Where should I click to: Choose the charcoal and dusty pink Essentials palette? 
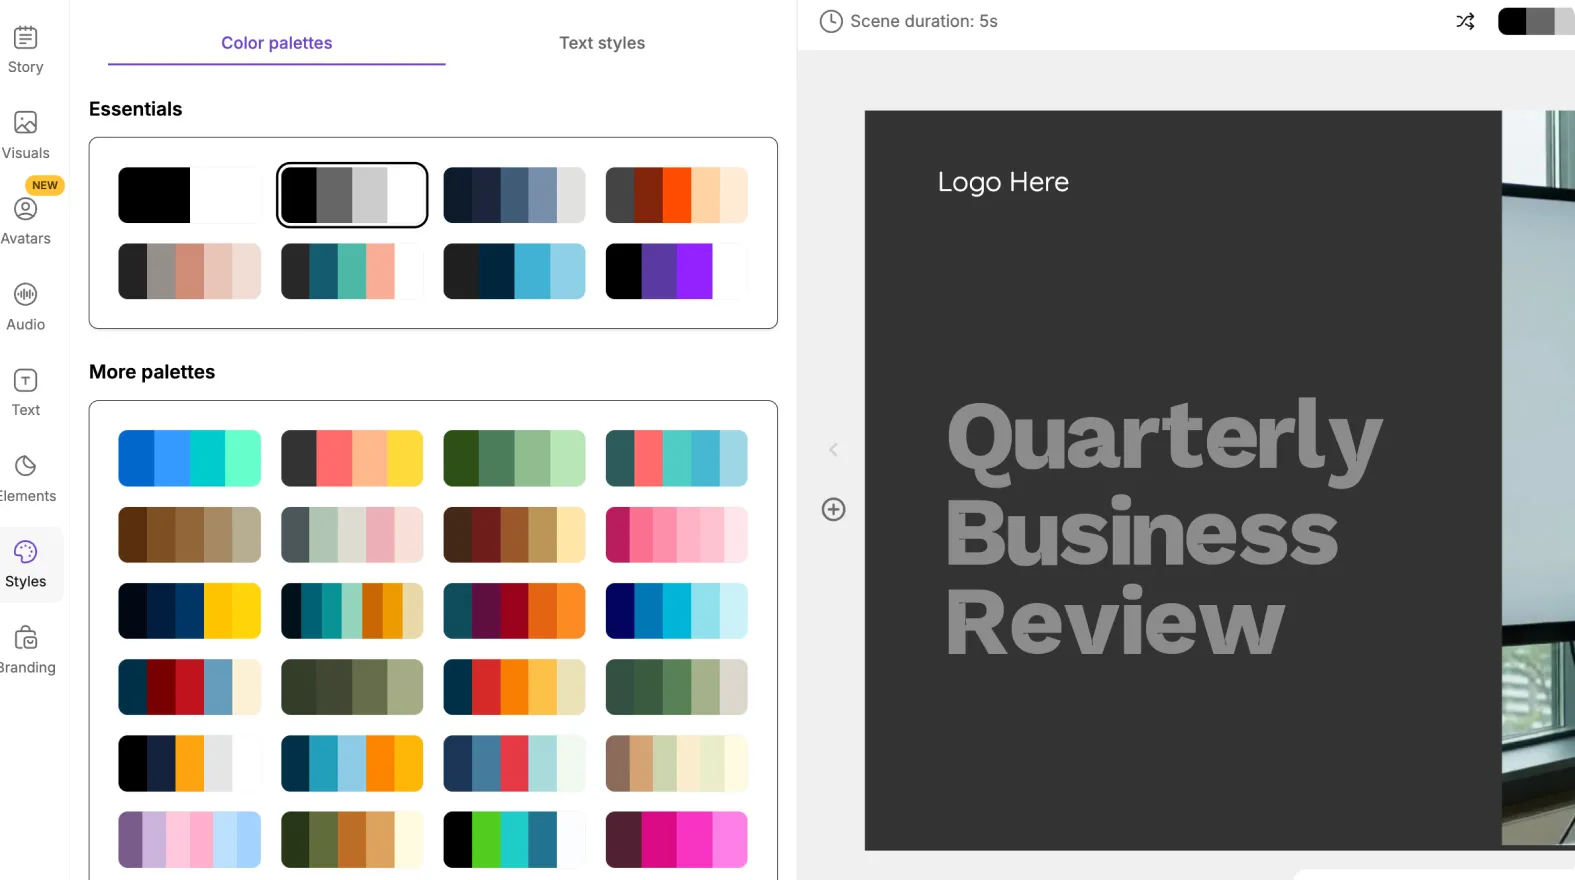point(190,271)
